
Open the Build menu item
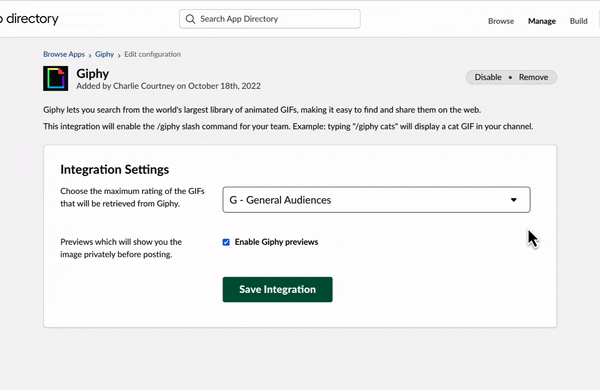click(578, 21)
